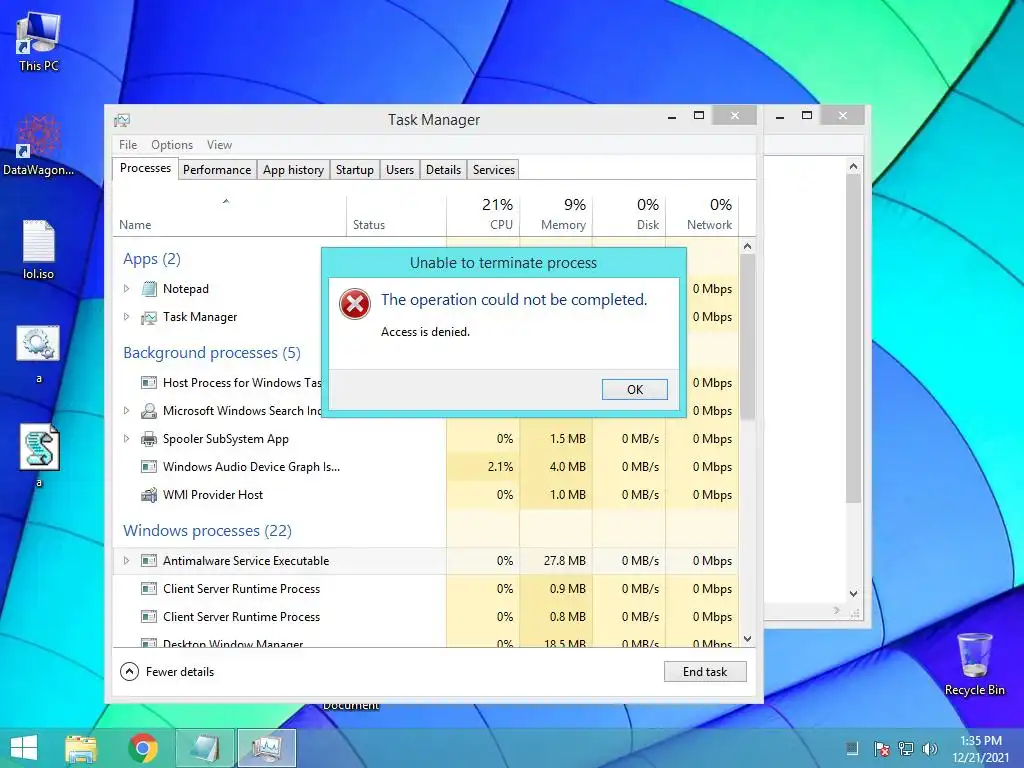Expand the Task Manager process entry
Screen dimensions: 1024x768
[x=127, y=317]
